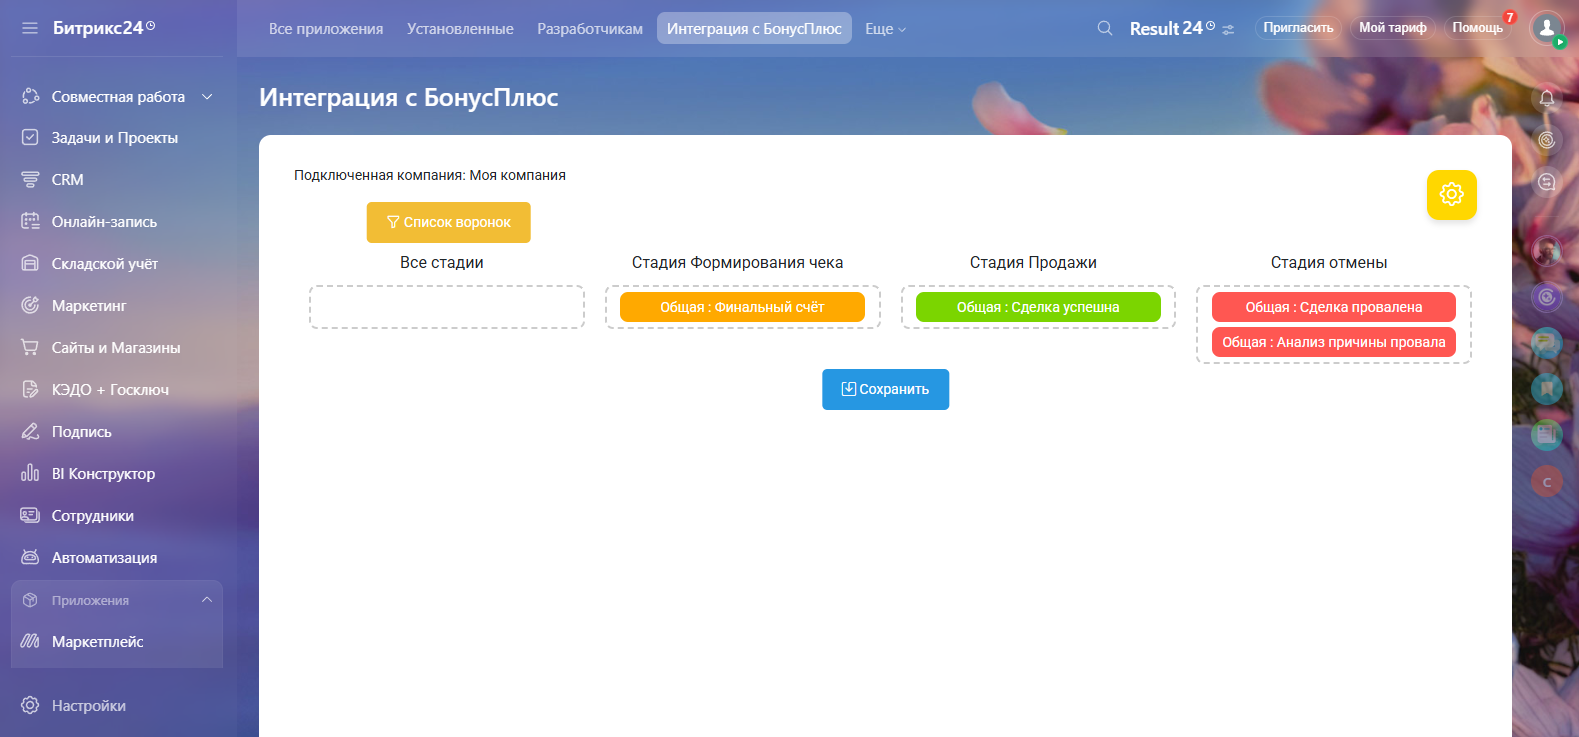Click the red 7 badge on Помощь
1579x737 pixels.
pos(1510,17)
